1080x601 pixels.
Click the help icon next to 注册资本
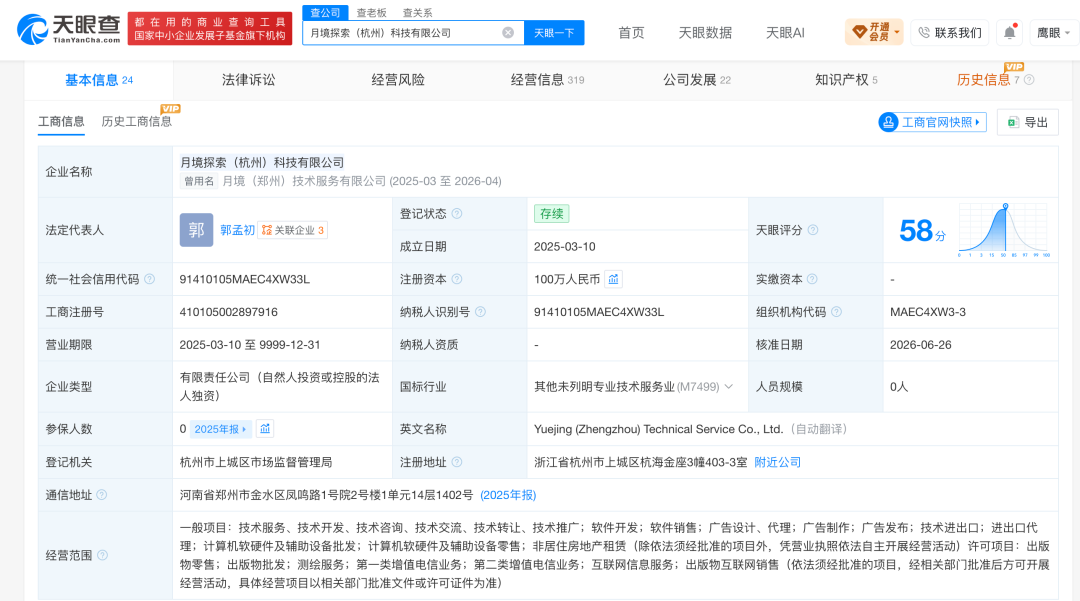(457, 279)
